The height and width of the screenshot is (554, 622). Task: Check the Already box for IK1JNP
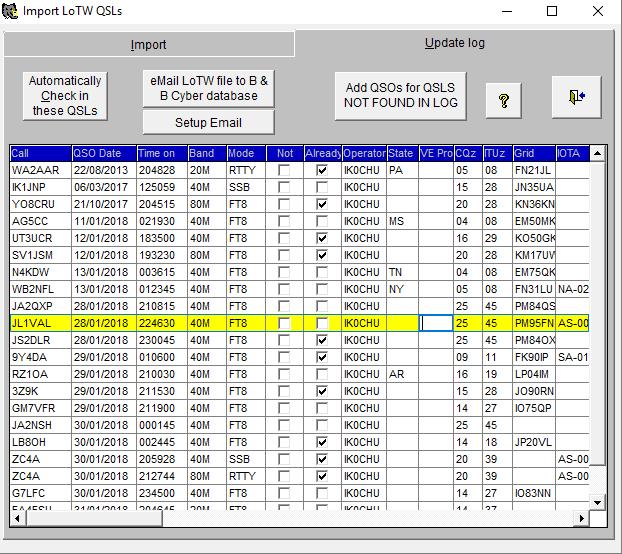click(322, 187)
